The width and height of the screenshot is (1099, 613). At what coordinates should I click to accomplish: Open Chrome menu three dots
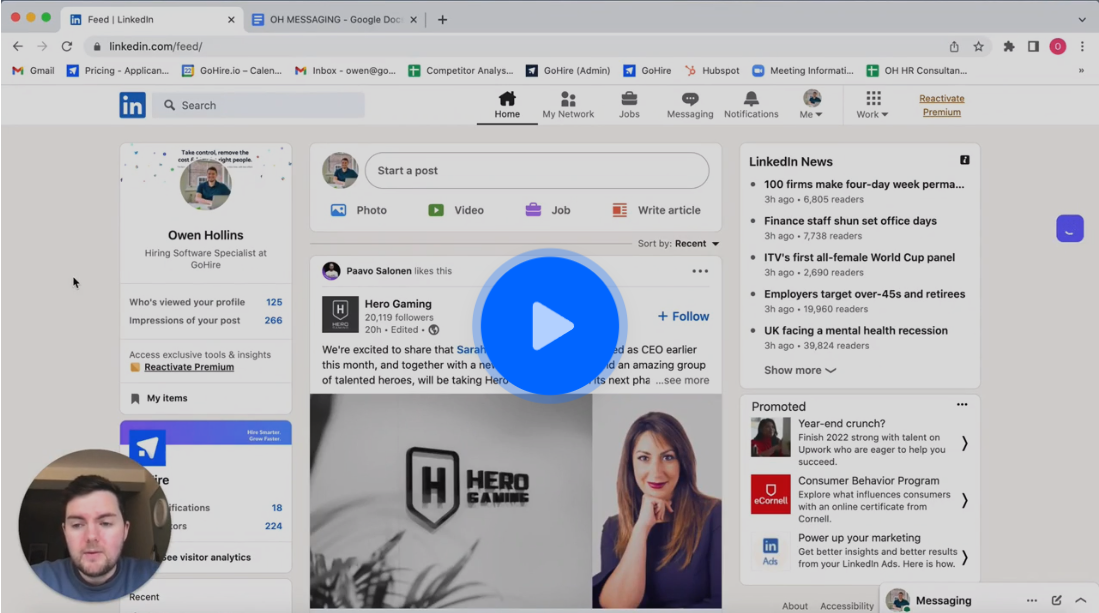1082,46
